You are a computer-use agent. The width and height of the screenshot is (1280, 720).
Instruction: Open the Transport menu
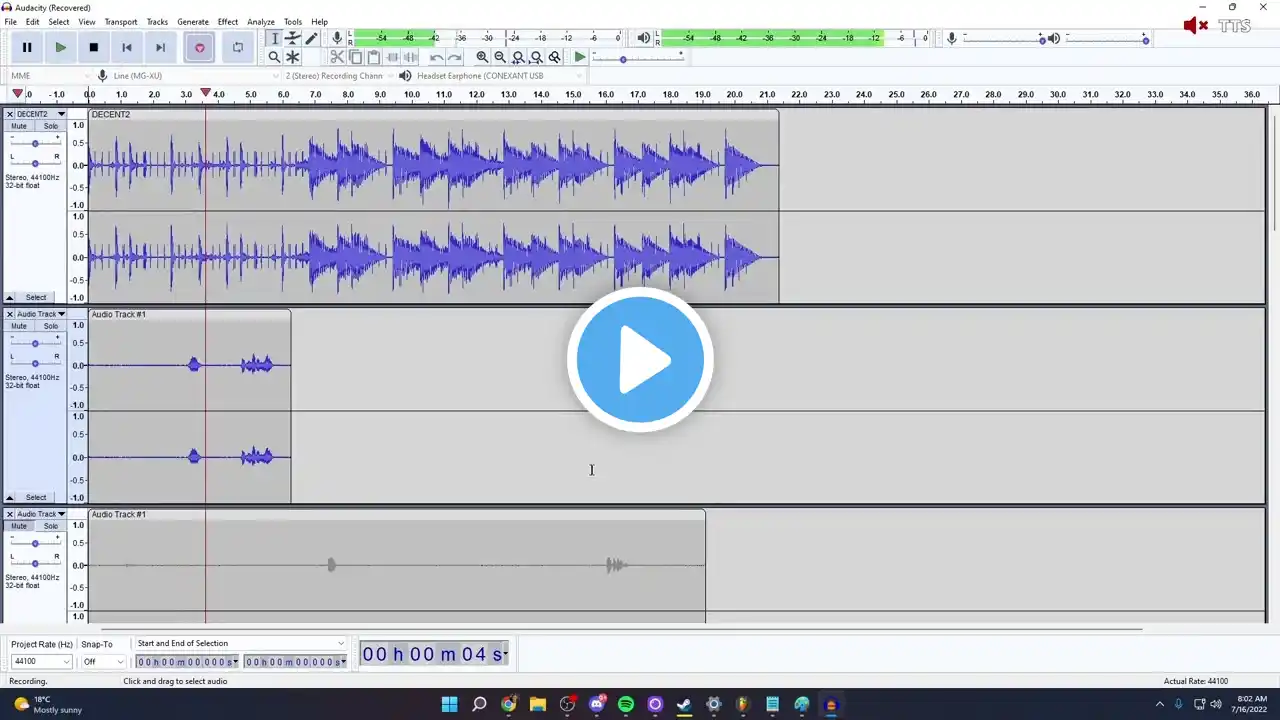pyautogui.click(x=121, y=21)
